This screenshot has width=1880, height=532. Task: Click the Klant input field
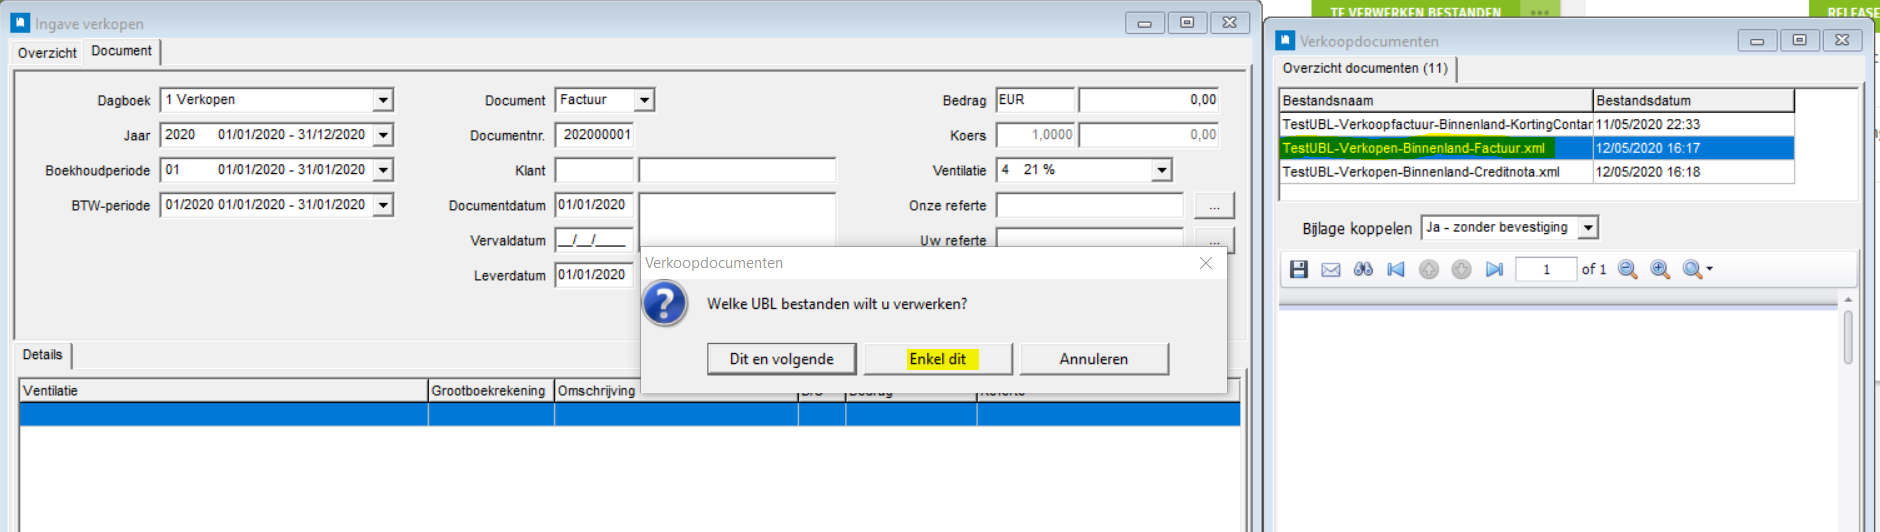[594, 170]
